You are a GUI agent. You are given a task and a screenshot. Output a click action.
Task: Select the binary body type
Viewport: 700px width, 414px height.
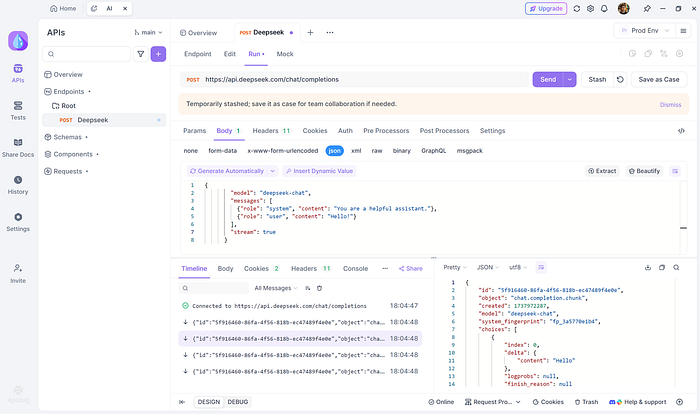(401, 151)
